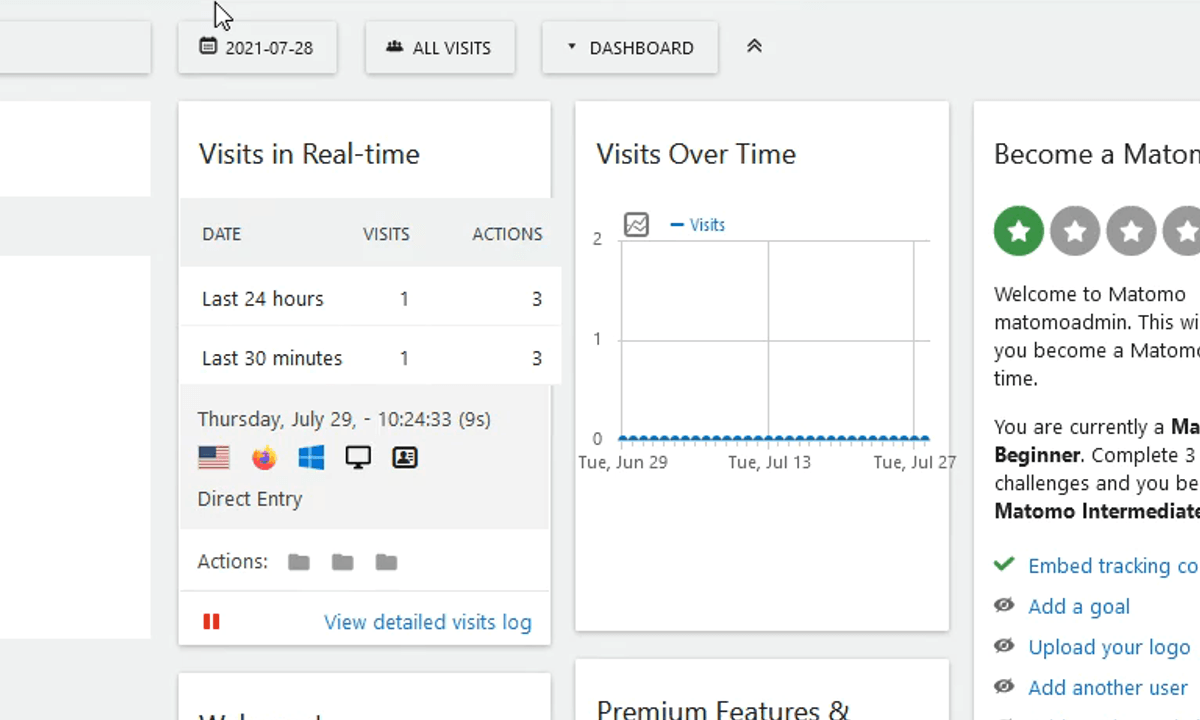
Task: Click the second grey star badge
Action: [x=1075, y=231]
